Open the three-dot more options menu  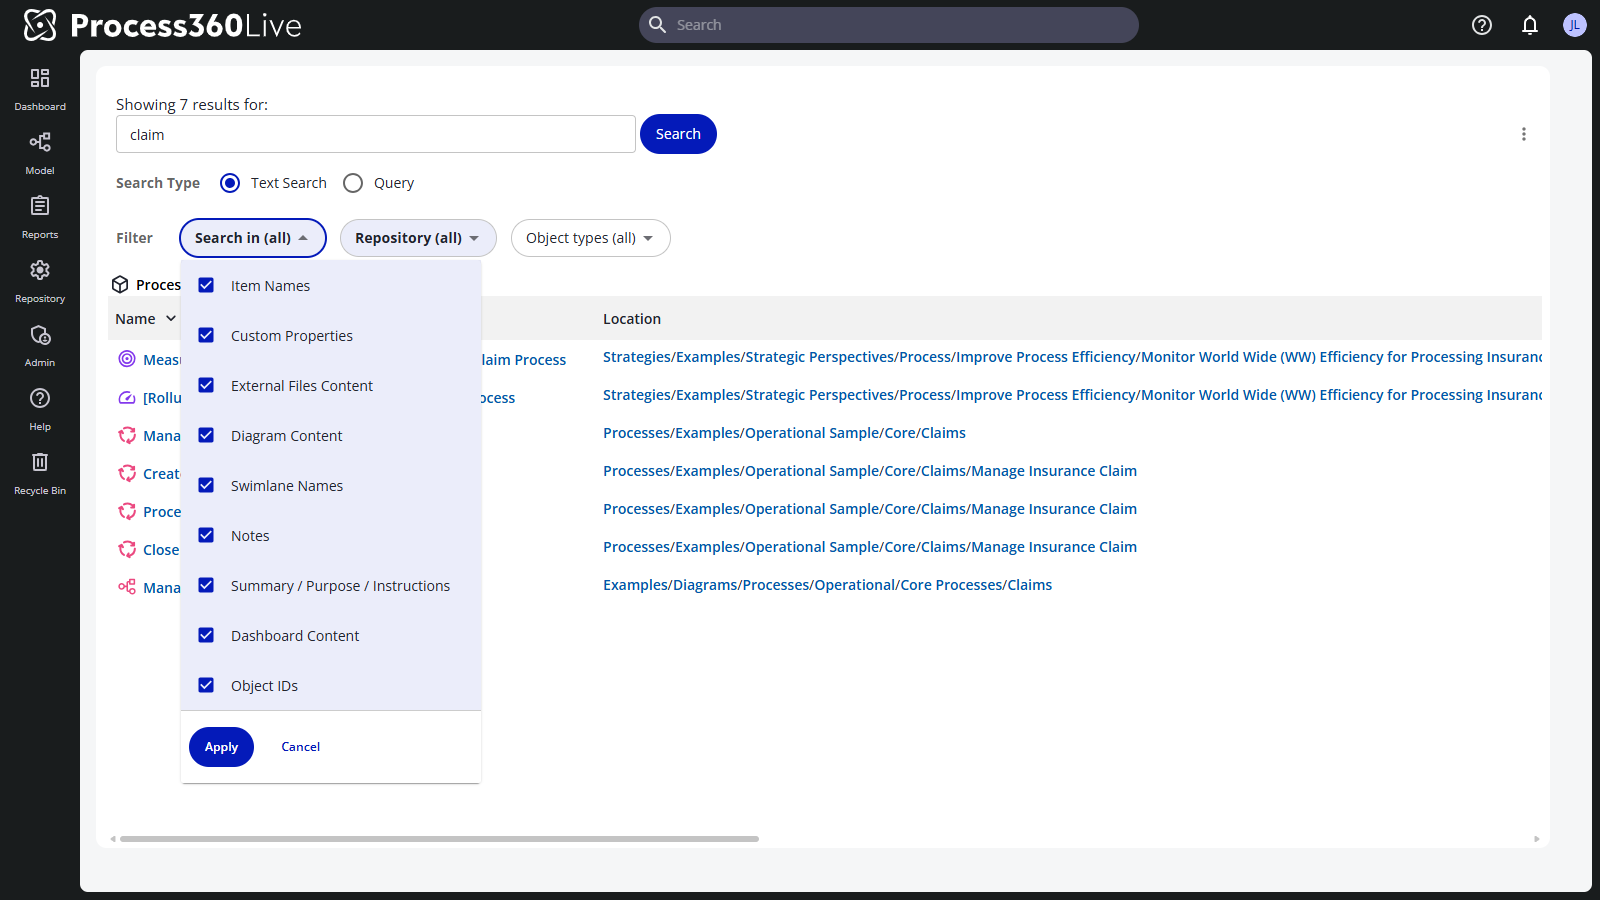1524,134
